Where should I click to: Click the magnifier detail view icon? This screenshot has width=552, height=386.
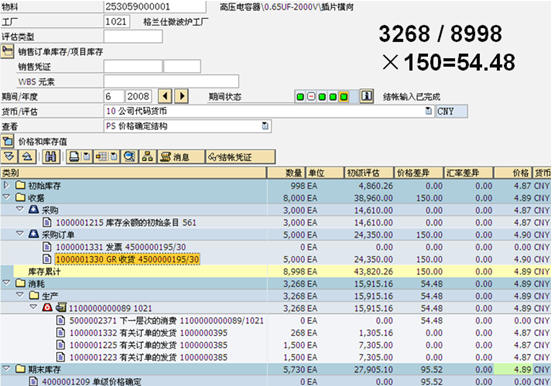pos(129,156)
